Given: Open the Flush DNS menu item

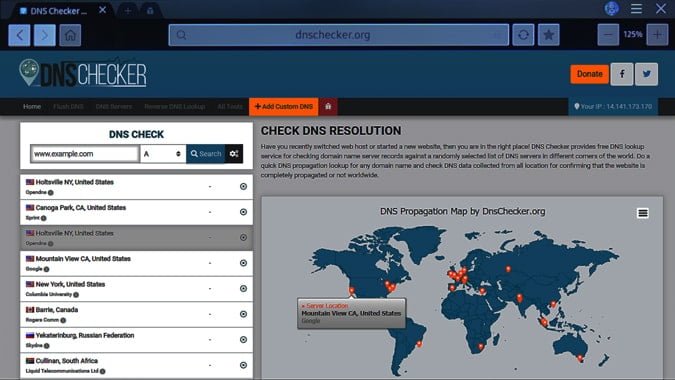Looking at the screenshot, I should pos(68,106).
